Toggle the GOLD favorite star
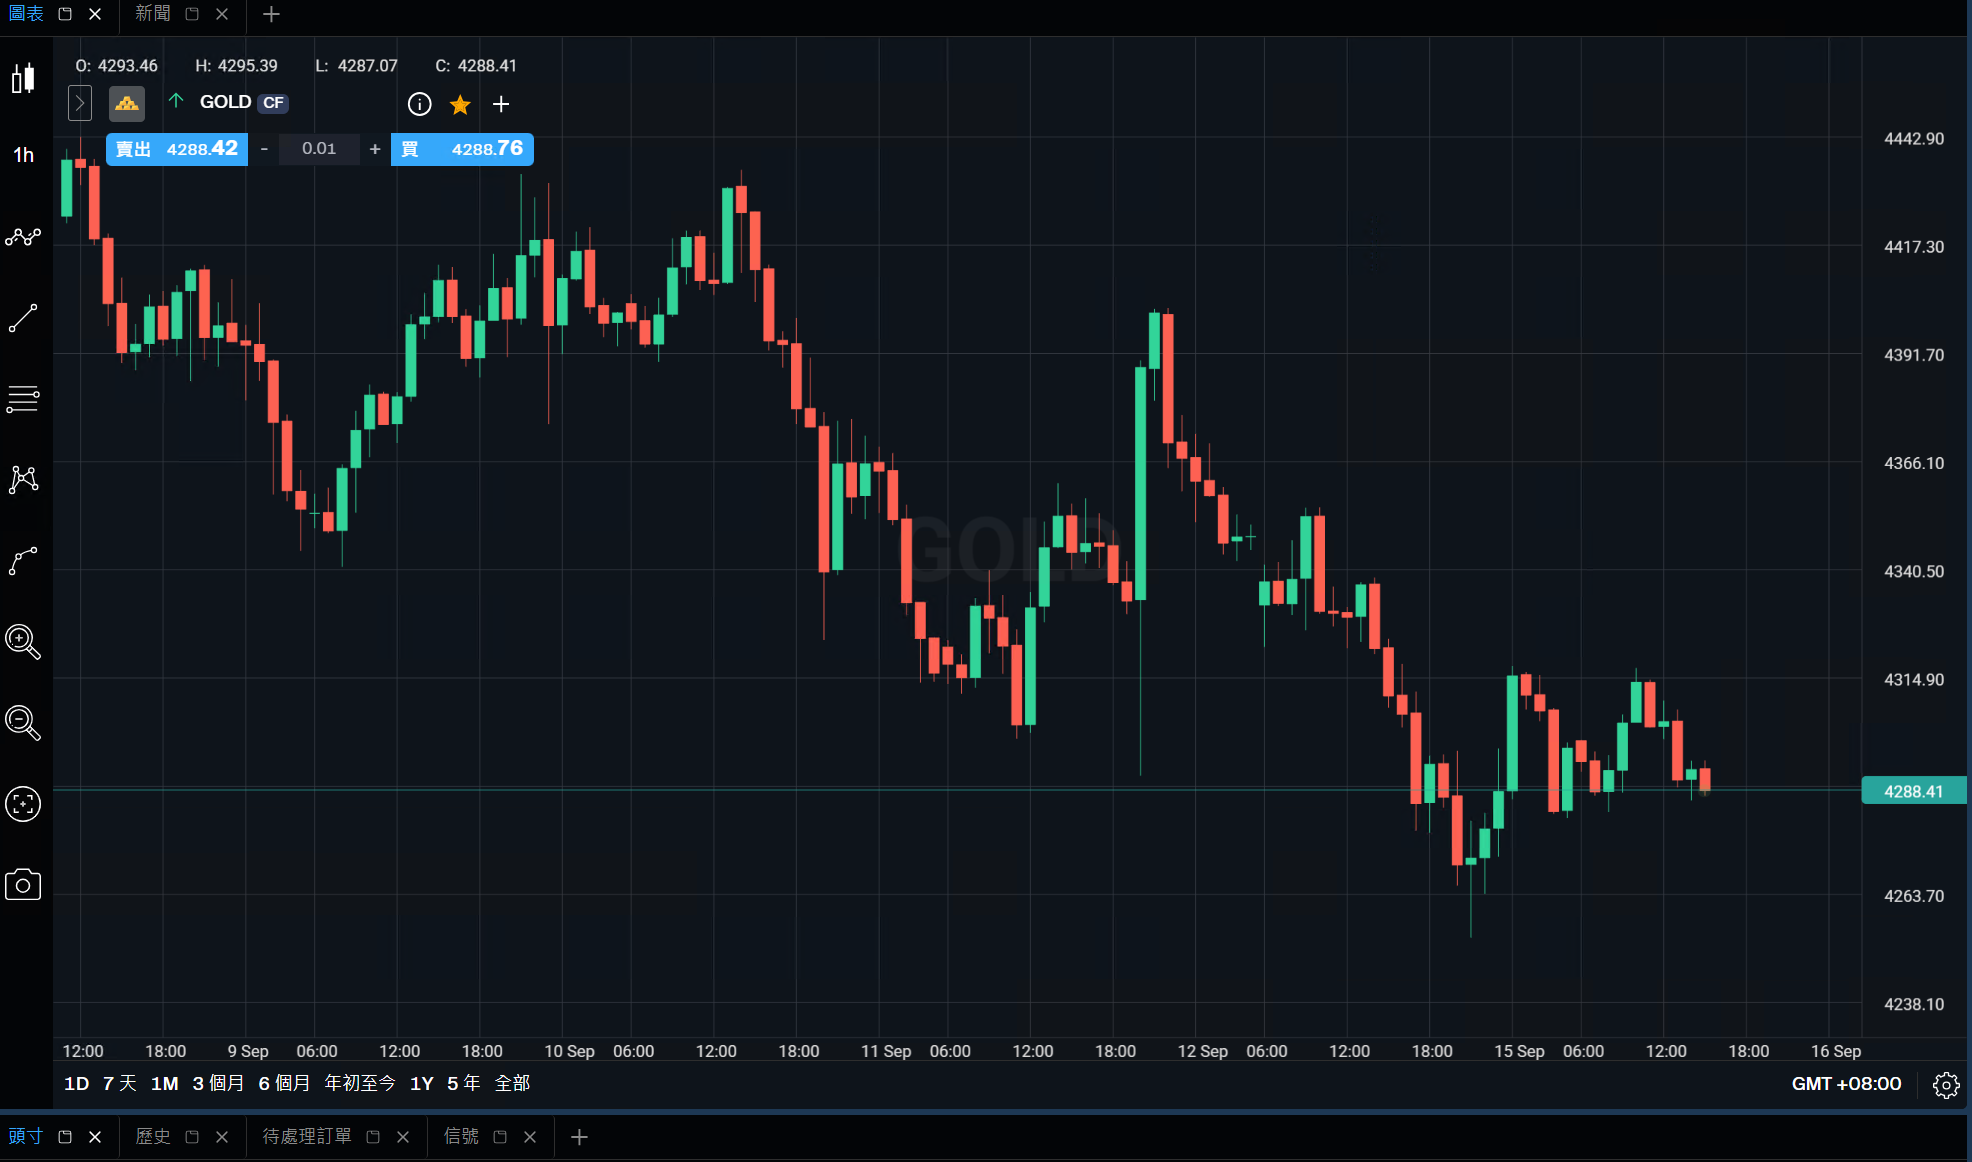This screenshot has width=1972, height=1162. pos(460,104)
